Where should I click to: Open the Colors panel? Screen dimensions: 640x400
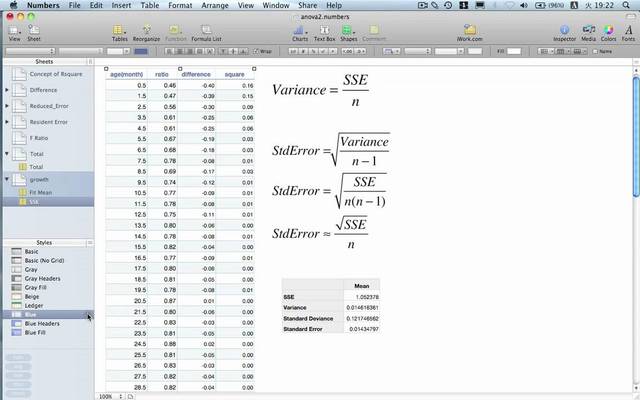click(x=608, y=33)
